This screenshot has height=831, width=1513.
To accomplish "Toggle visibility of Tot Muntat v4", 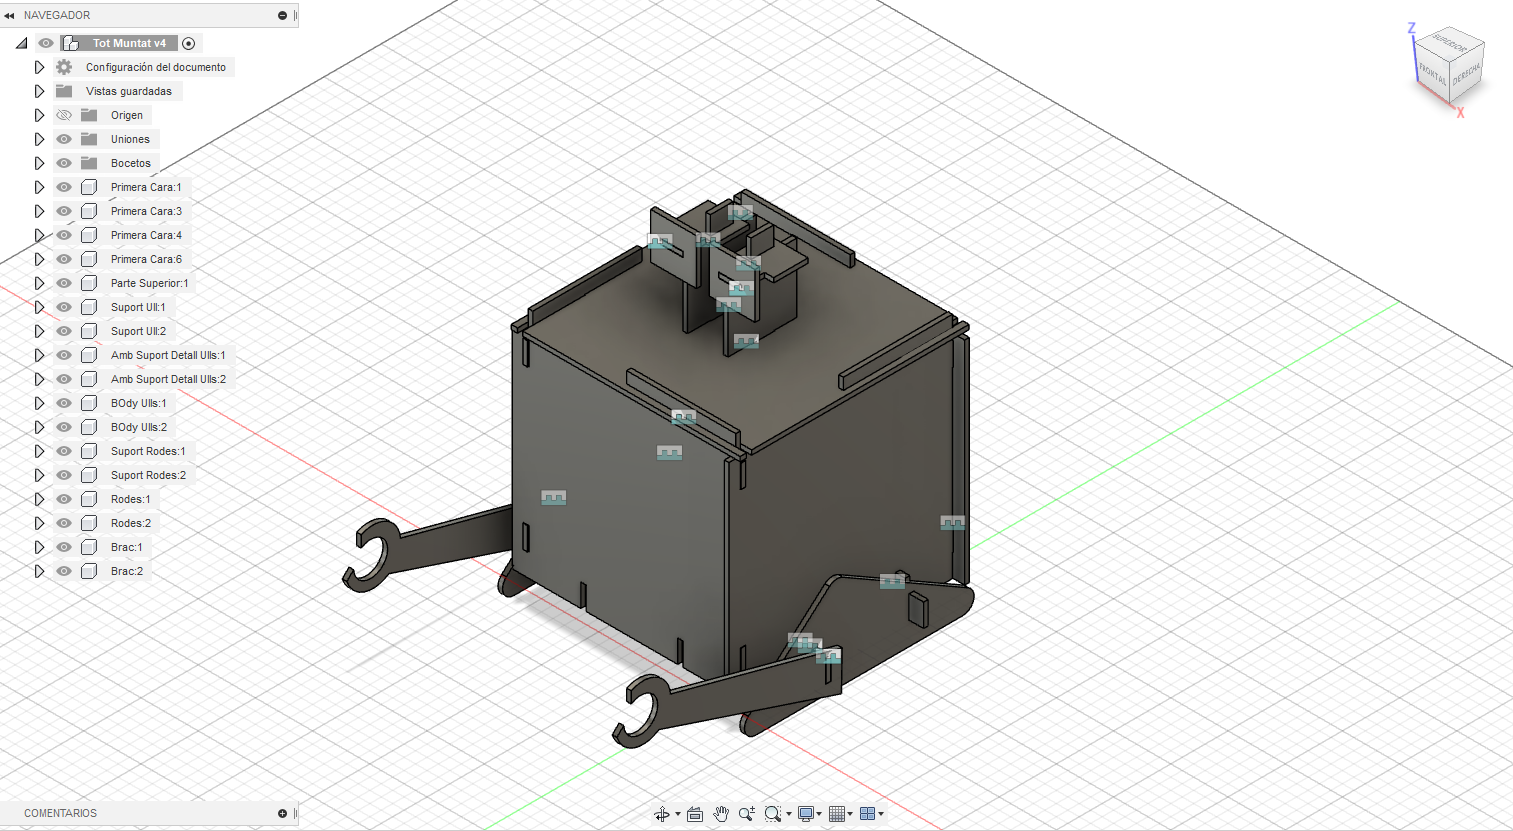I will [46, 43].
